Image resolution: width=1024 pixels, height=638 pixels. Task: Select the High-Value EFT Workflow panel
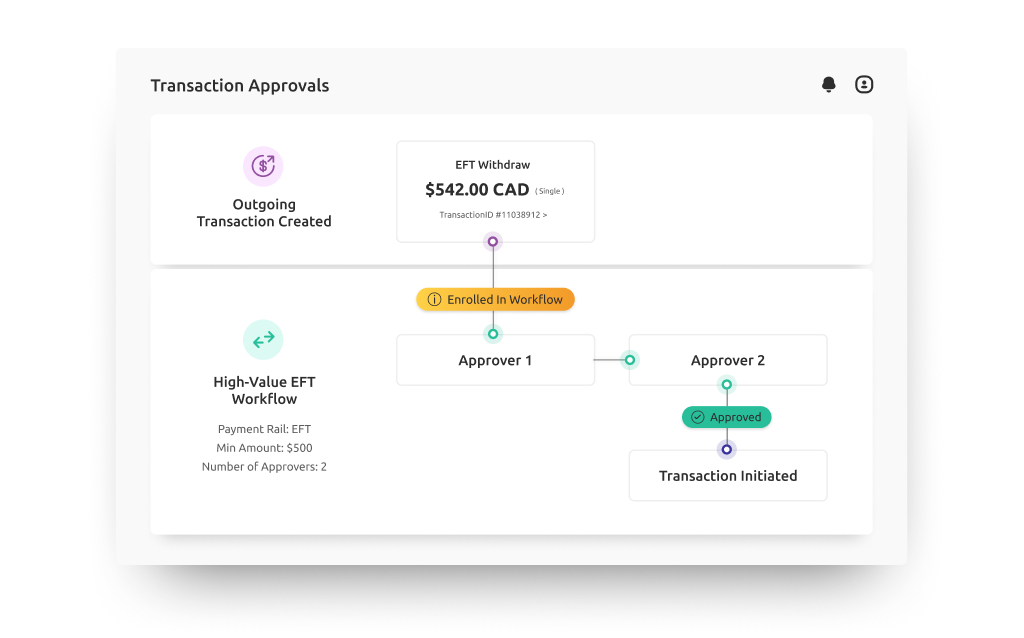point(263,389)
